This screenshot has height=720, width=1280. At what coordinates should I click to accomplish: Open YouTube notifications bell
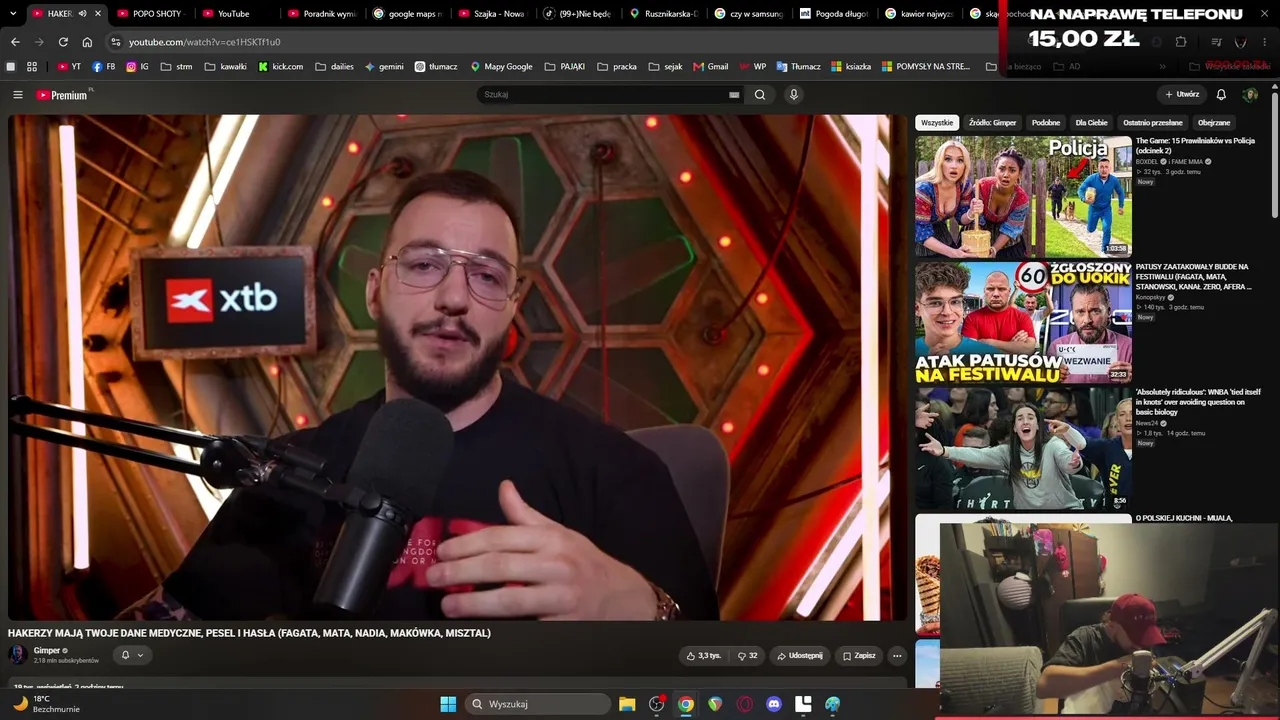coord(1221,95)
